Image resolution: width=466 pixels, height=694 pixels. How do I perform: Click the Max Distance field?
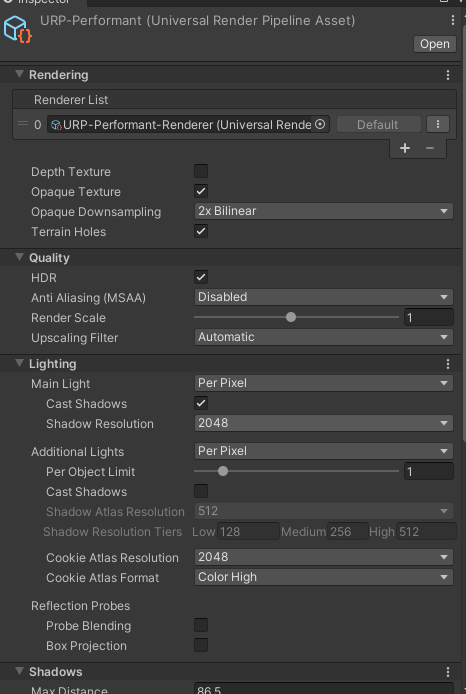coord(324,689)
